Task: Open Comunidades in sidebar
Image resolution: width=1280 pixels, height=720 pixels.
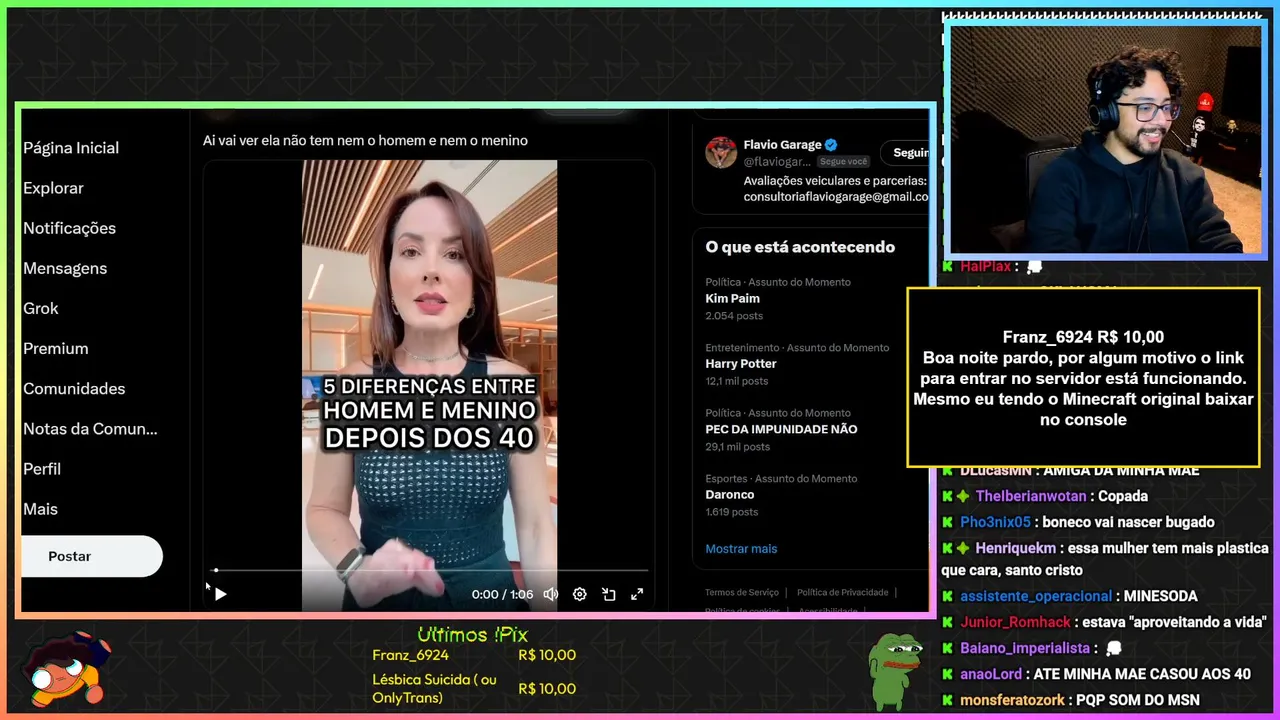Action: tap(74, 388)
